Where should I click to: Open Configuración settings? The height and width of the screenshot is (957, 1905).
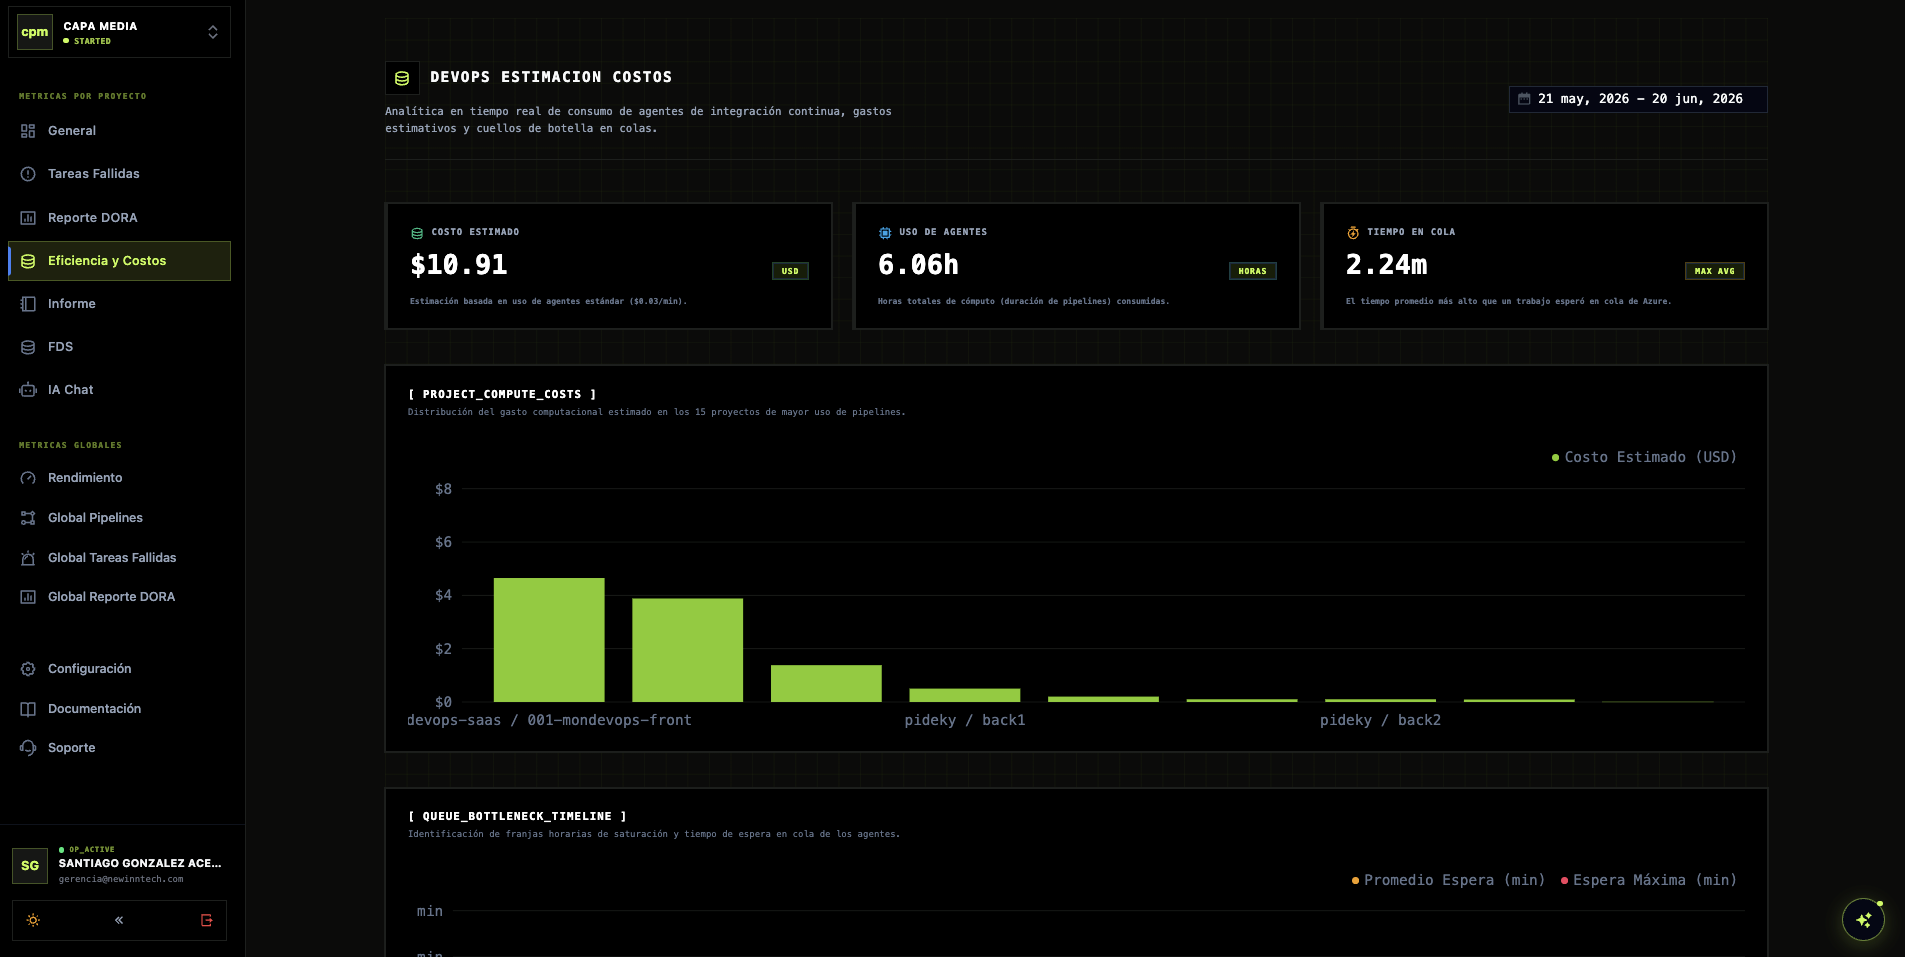119,669
